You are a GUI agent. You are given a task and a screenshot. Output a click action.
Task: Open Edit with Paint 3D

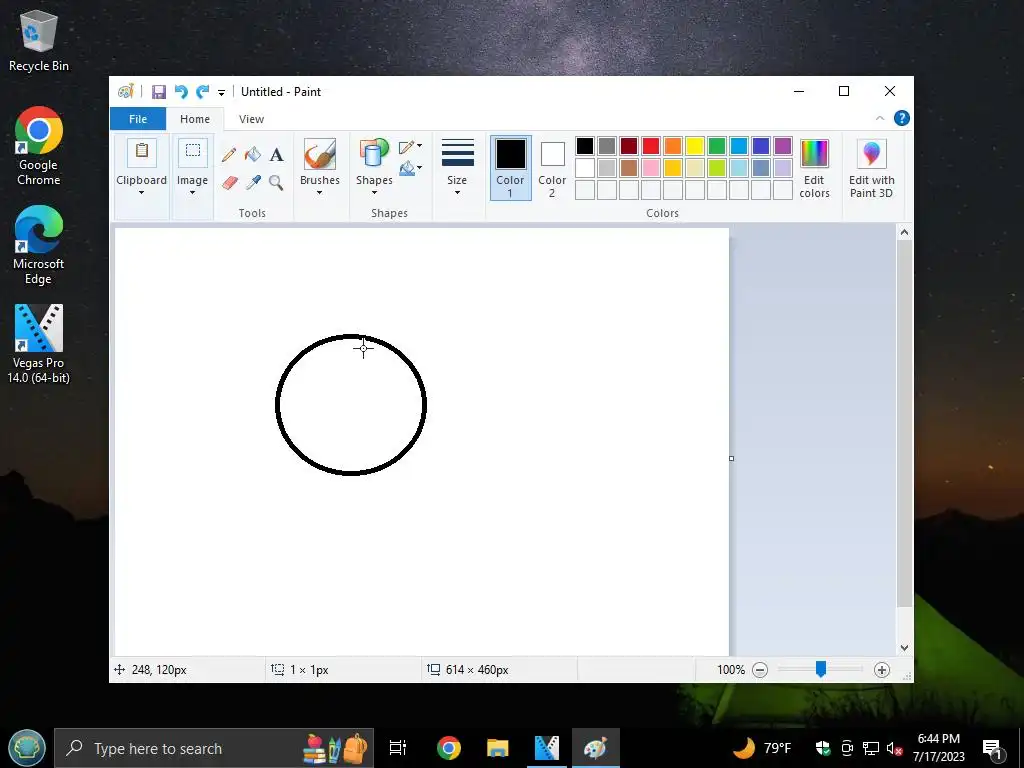pos(871,168)
